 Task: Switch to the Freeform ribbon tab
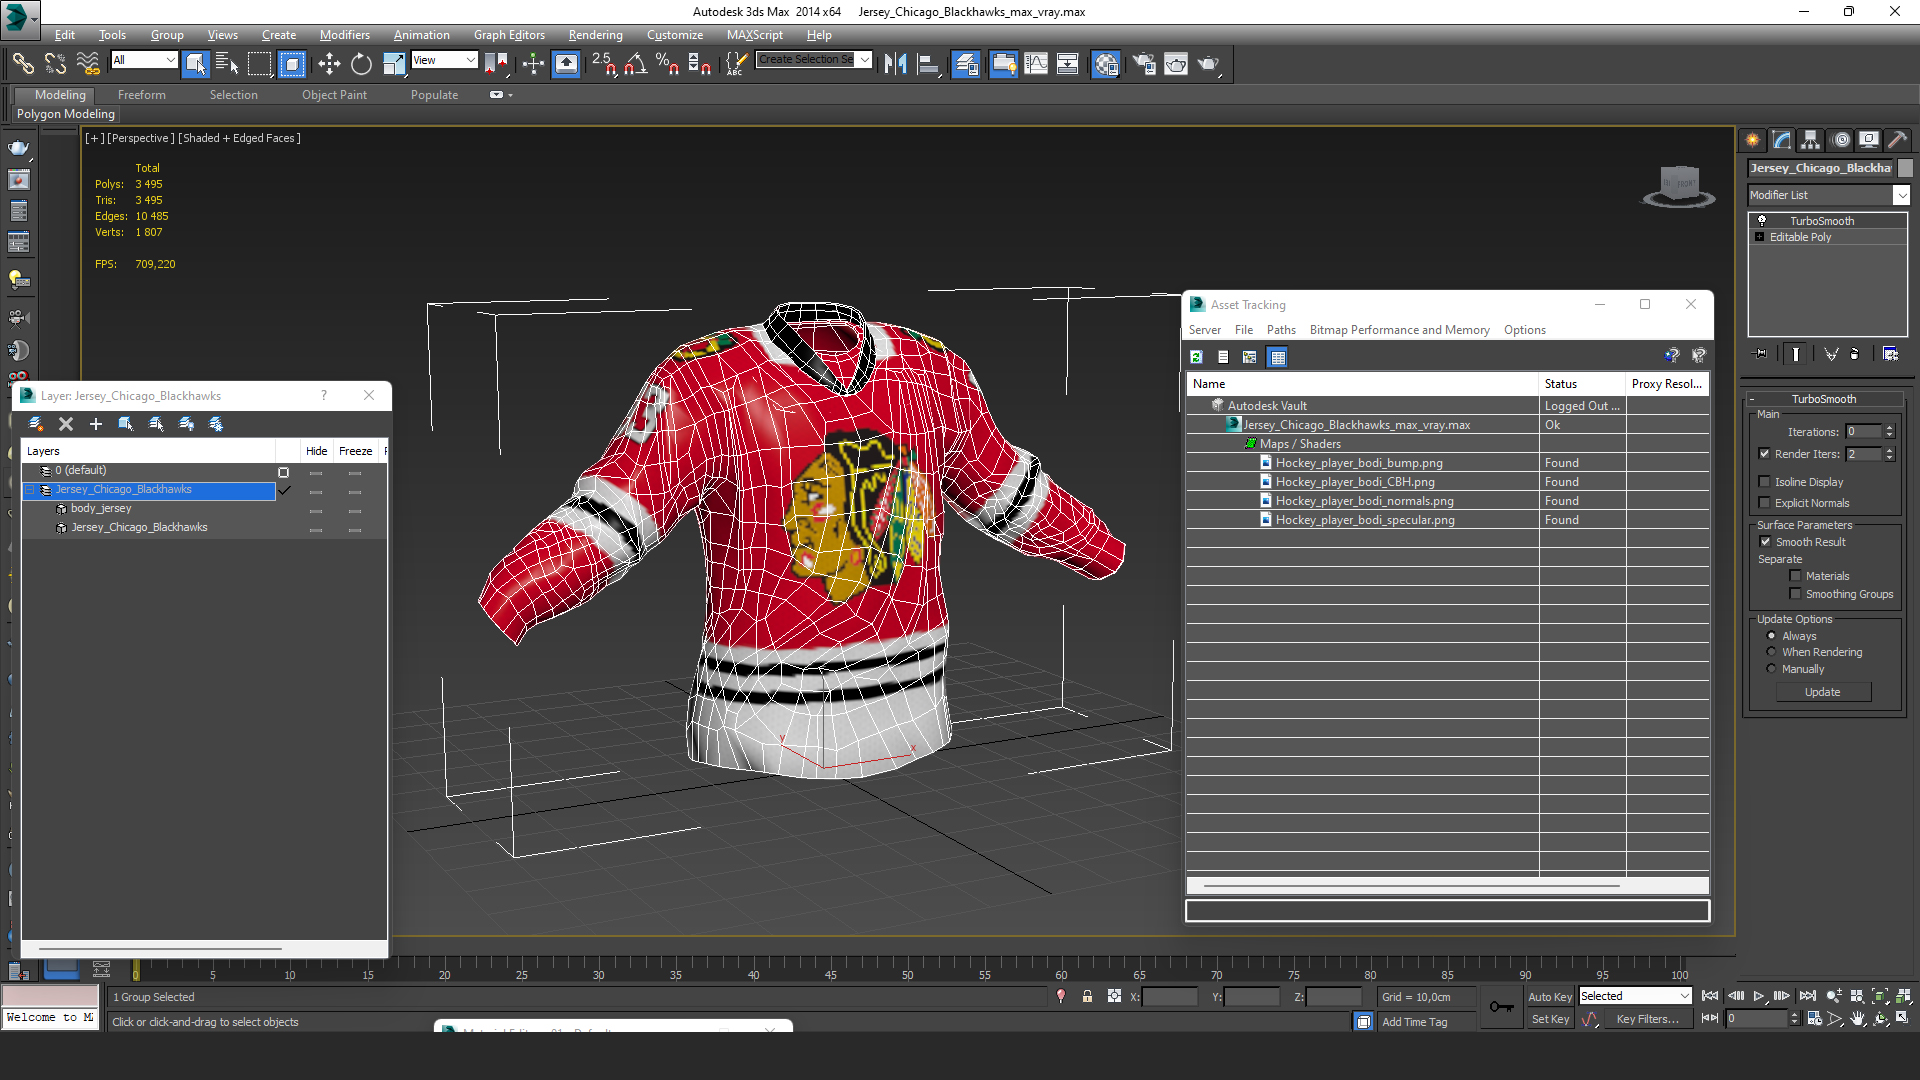(x=142, y=95)
